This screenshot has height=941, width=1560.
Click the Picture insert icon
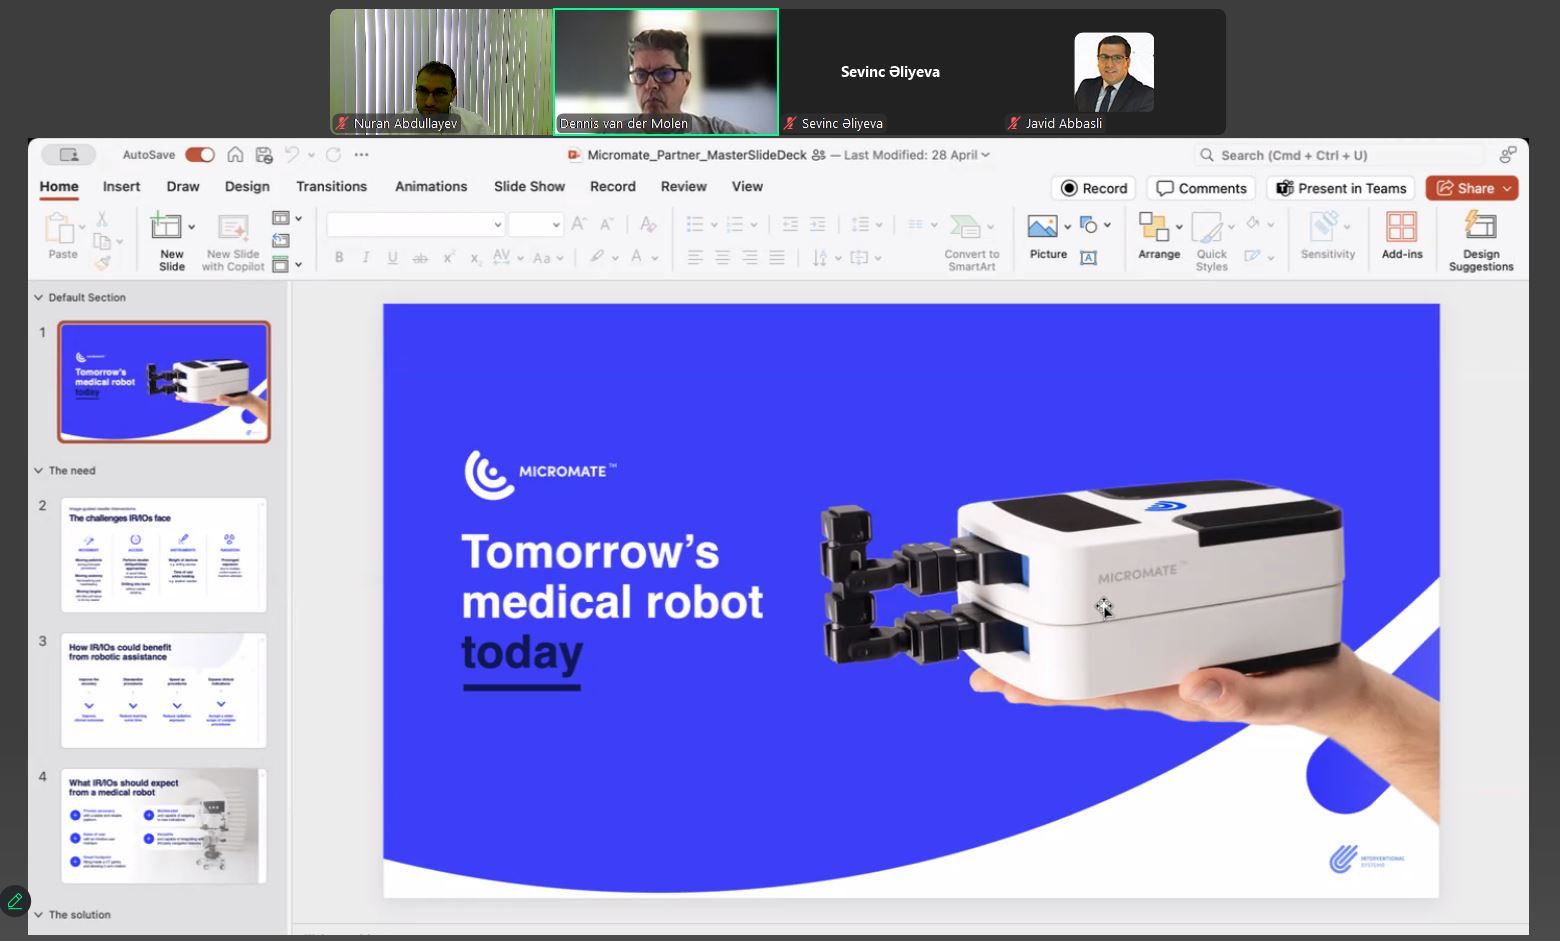[x=1043, y=227]
